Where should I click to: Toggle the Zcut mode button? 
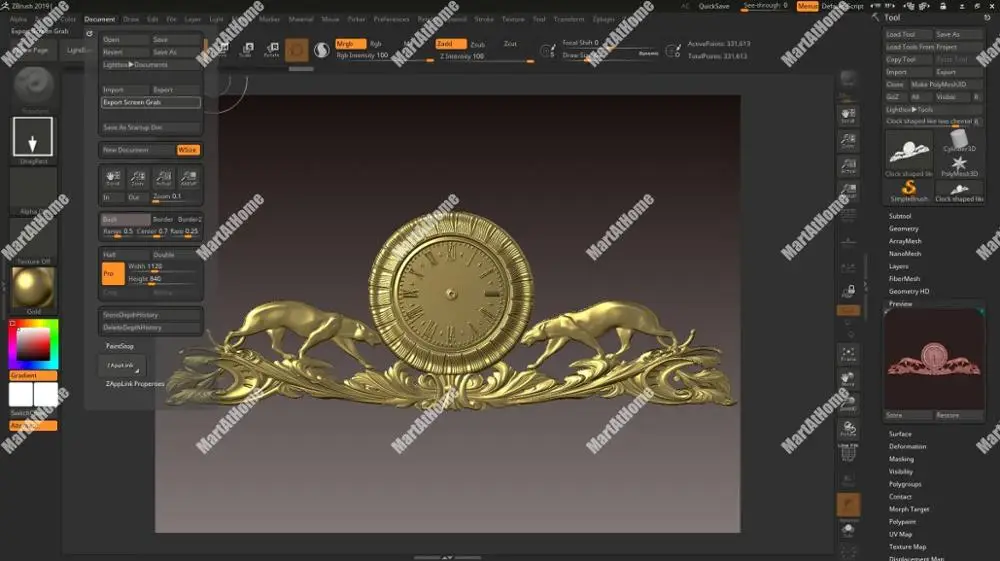pyautogui.click(x=510, y=44)
